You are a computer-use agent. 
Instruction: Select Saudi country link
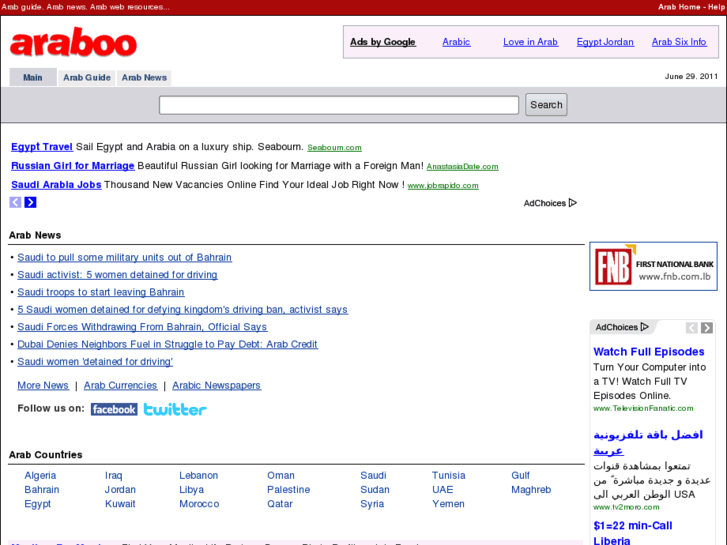pyautogui.click(x=373, y=475)
